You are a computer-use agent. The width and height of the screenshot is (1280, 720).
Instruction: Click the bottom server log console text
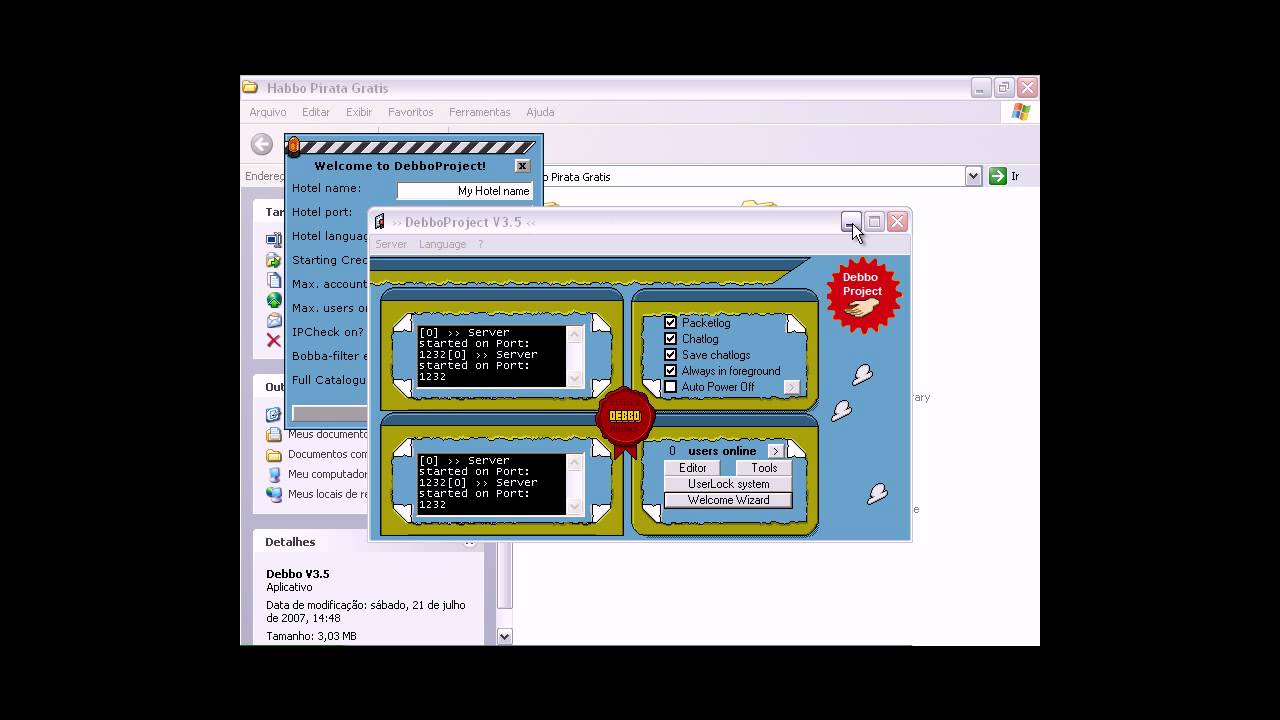pyautogui.click(x=492, y=483)
